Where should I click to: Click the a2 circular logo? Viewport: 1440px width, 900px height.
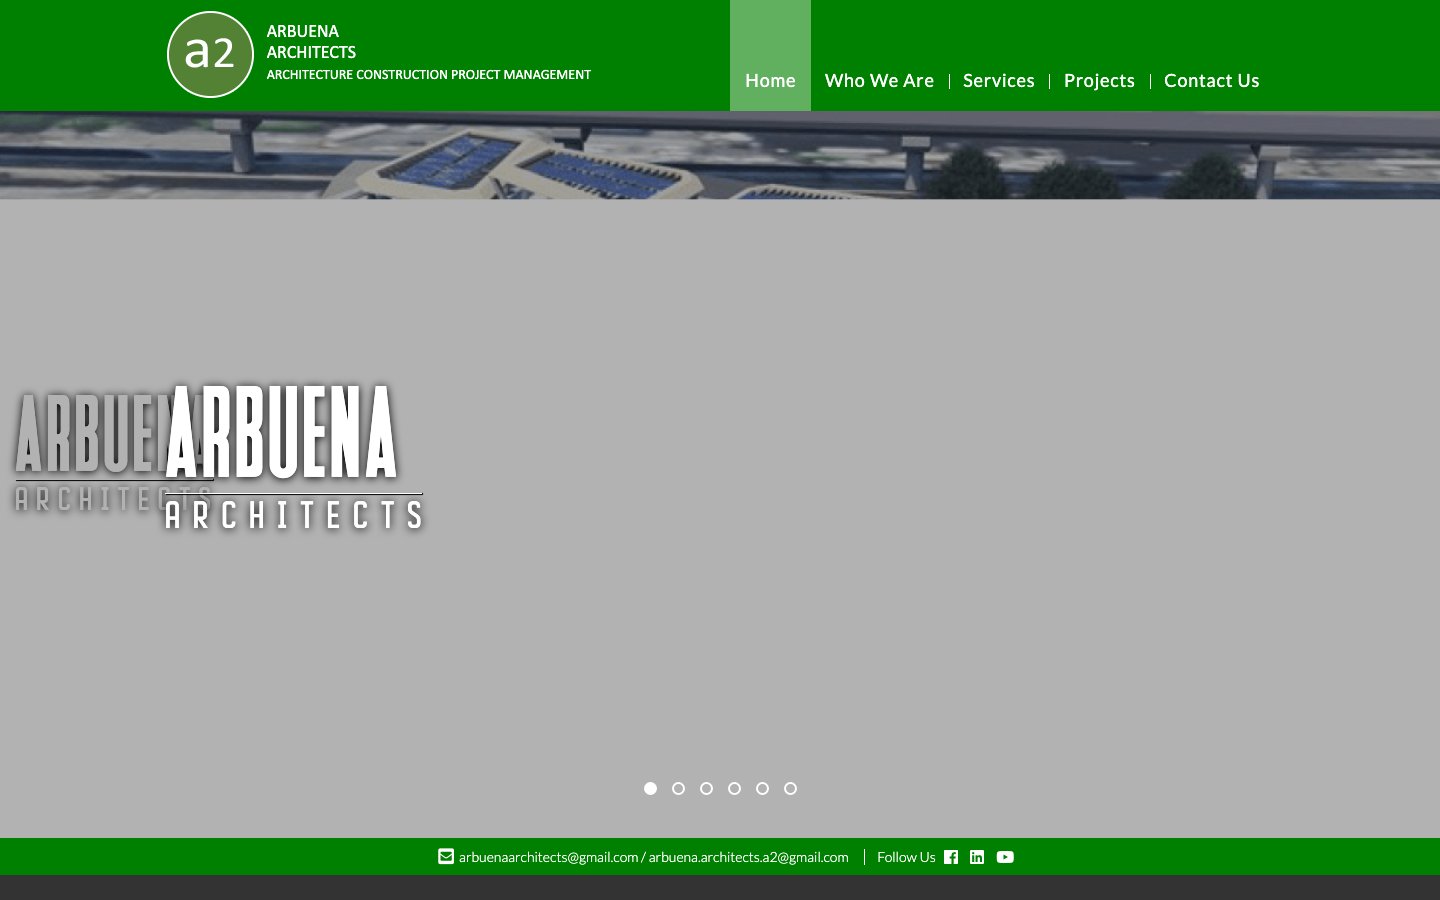click(210, 54)
